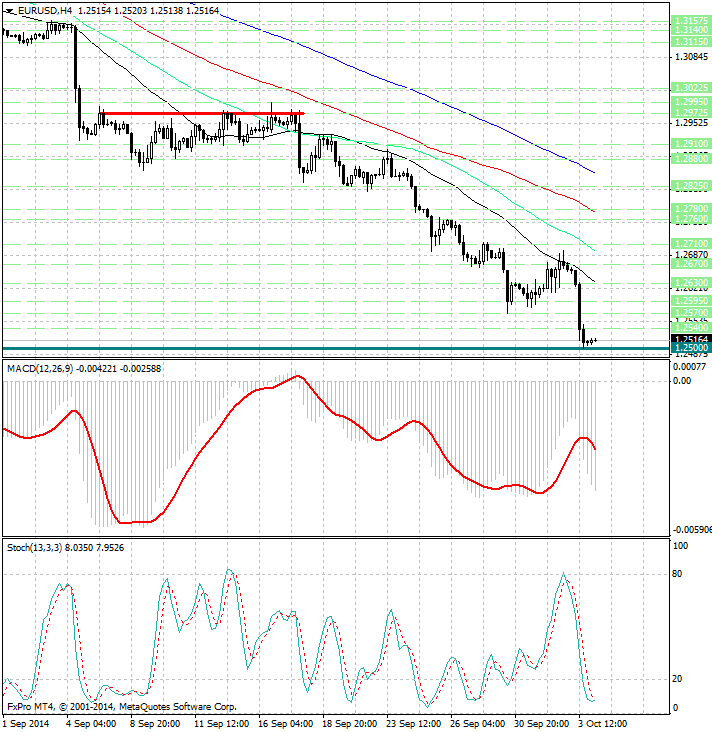The image size is (712, 732).
Task: Click the 1.25164 current price label
Action: [x=691, y=339]
